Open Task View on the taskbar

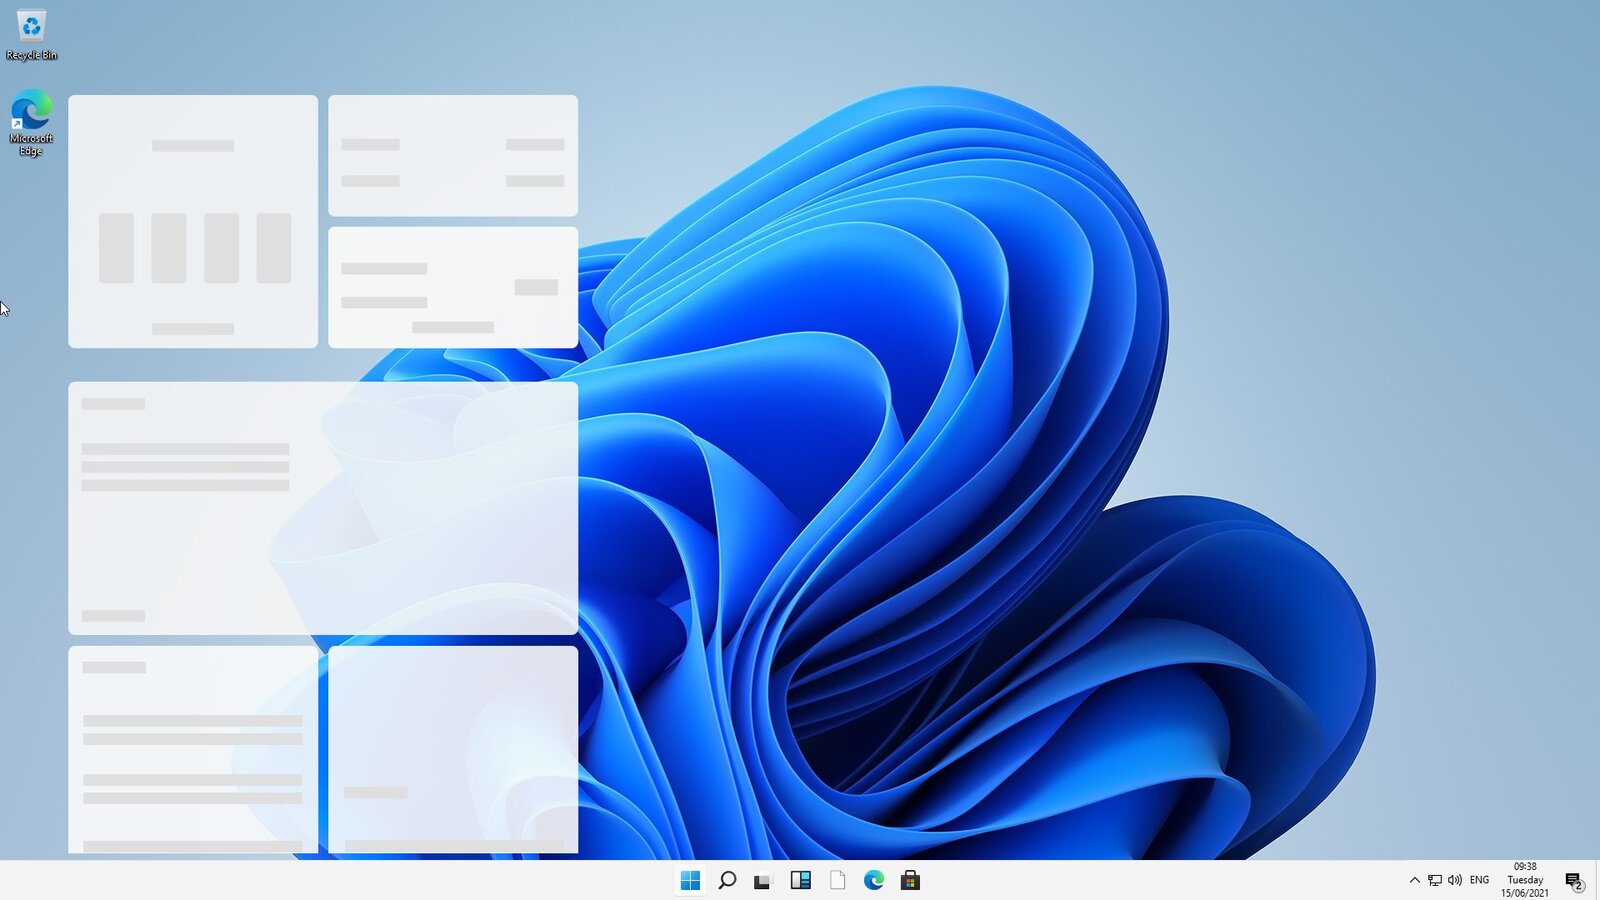763,880
